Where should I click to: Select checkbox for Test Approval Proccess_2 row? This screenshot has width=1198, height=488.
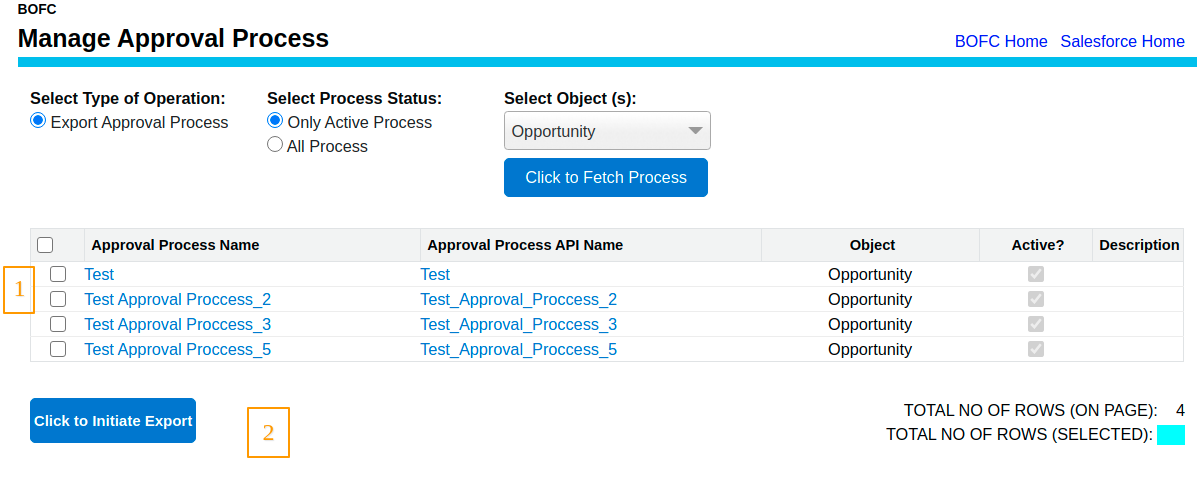[58, 299]
